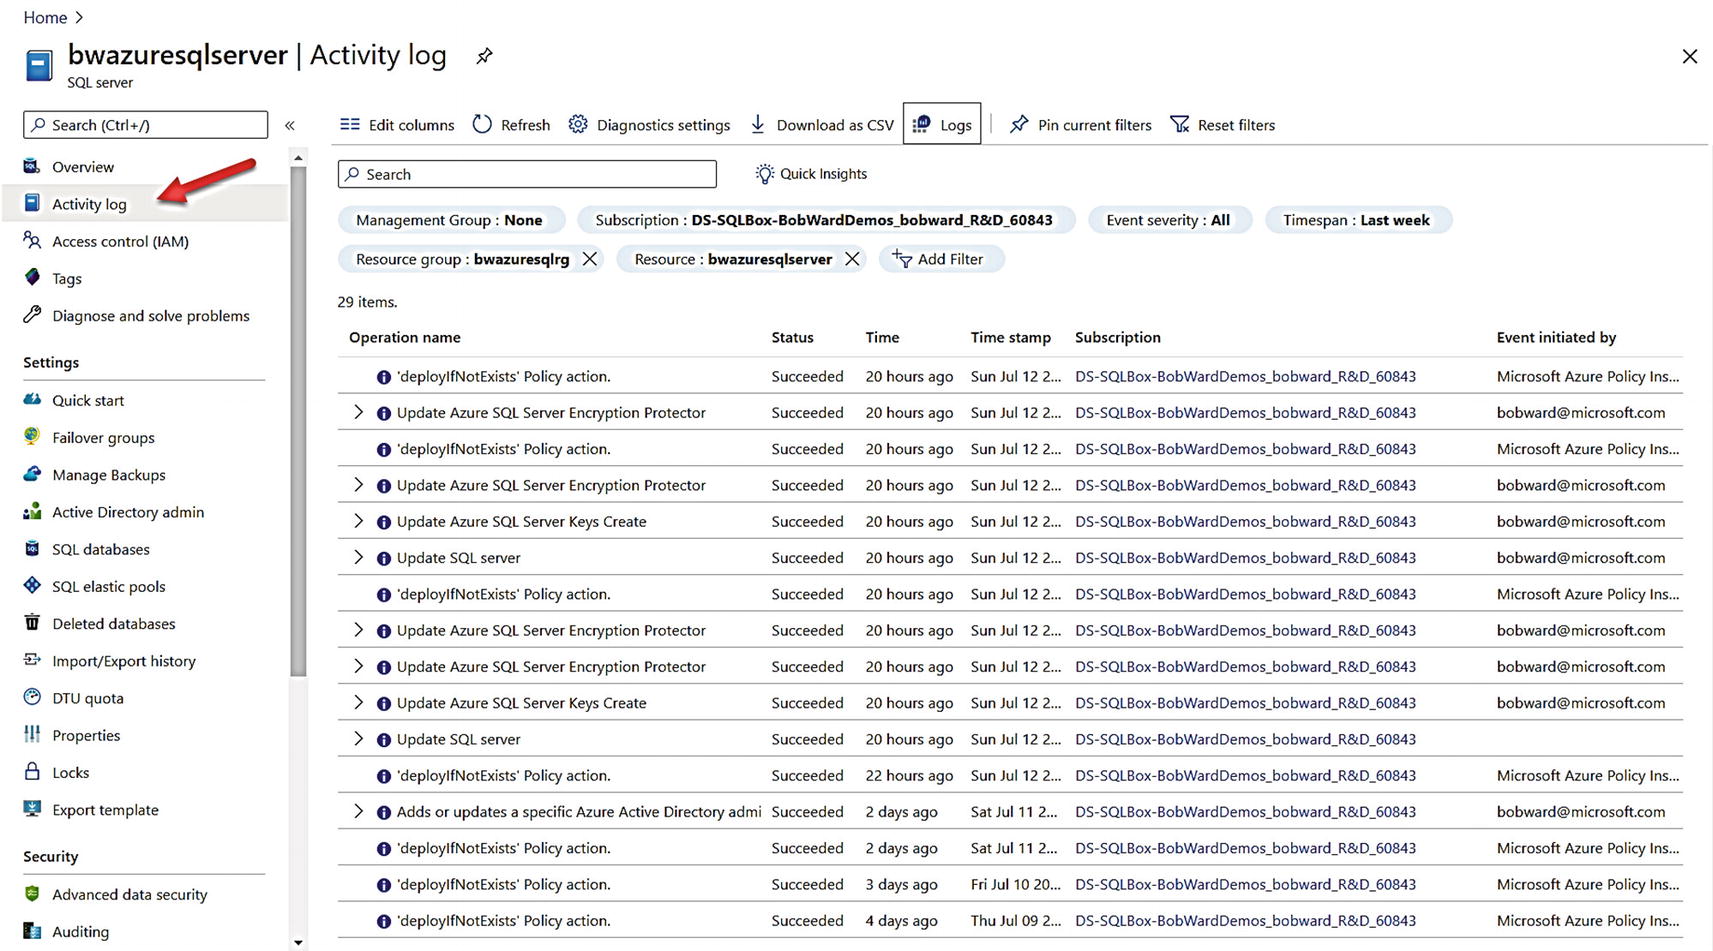Open Access control (IAM)
The height and width of the screenshot is (951, 1713).
pos(120,241)
